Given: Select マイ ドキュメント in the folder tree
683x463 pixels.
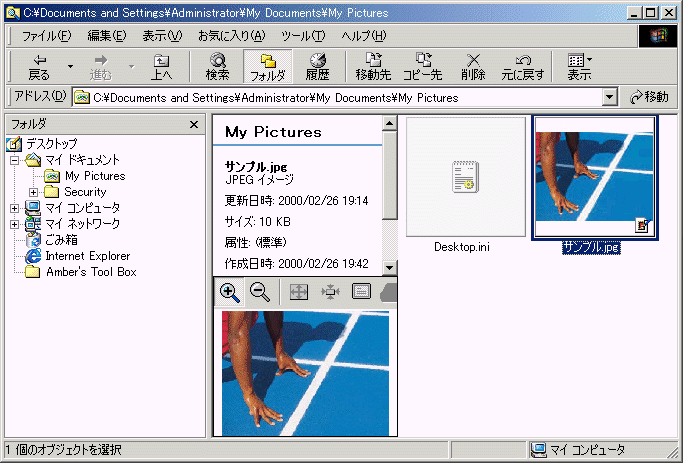Looking at the screenshot, I should [82, 160].
